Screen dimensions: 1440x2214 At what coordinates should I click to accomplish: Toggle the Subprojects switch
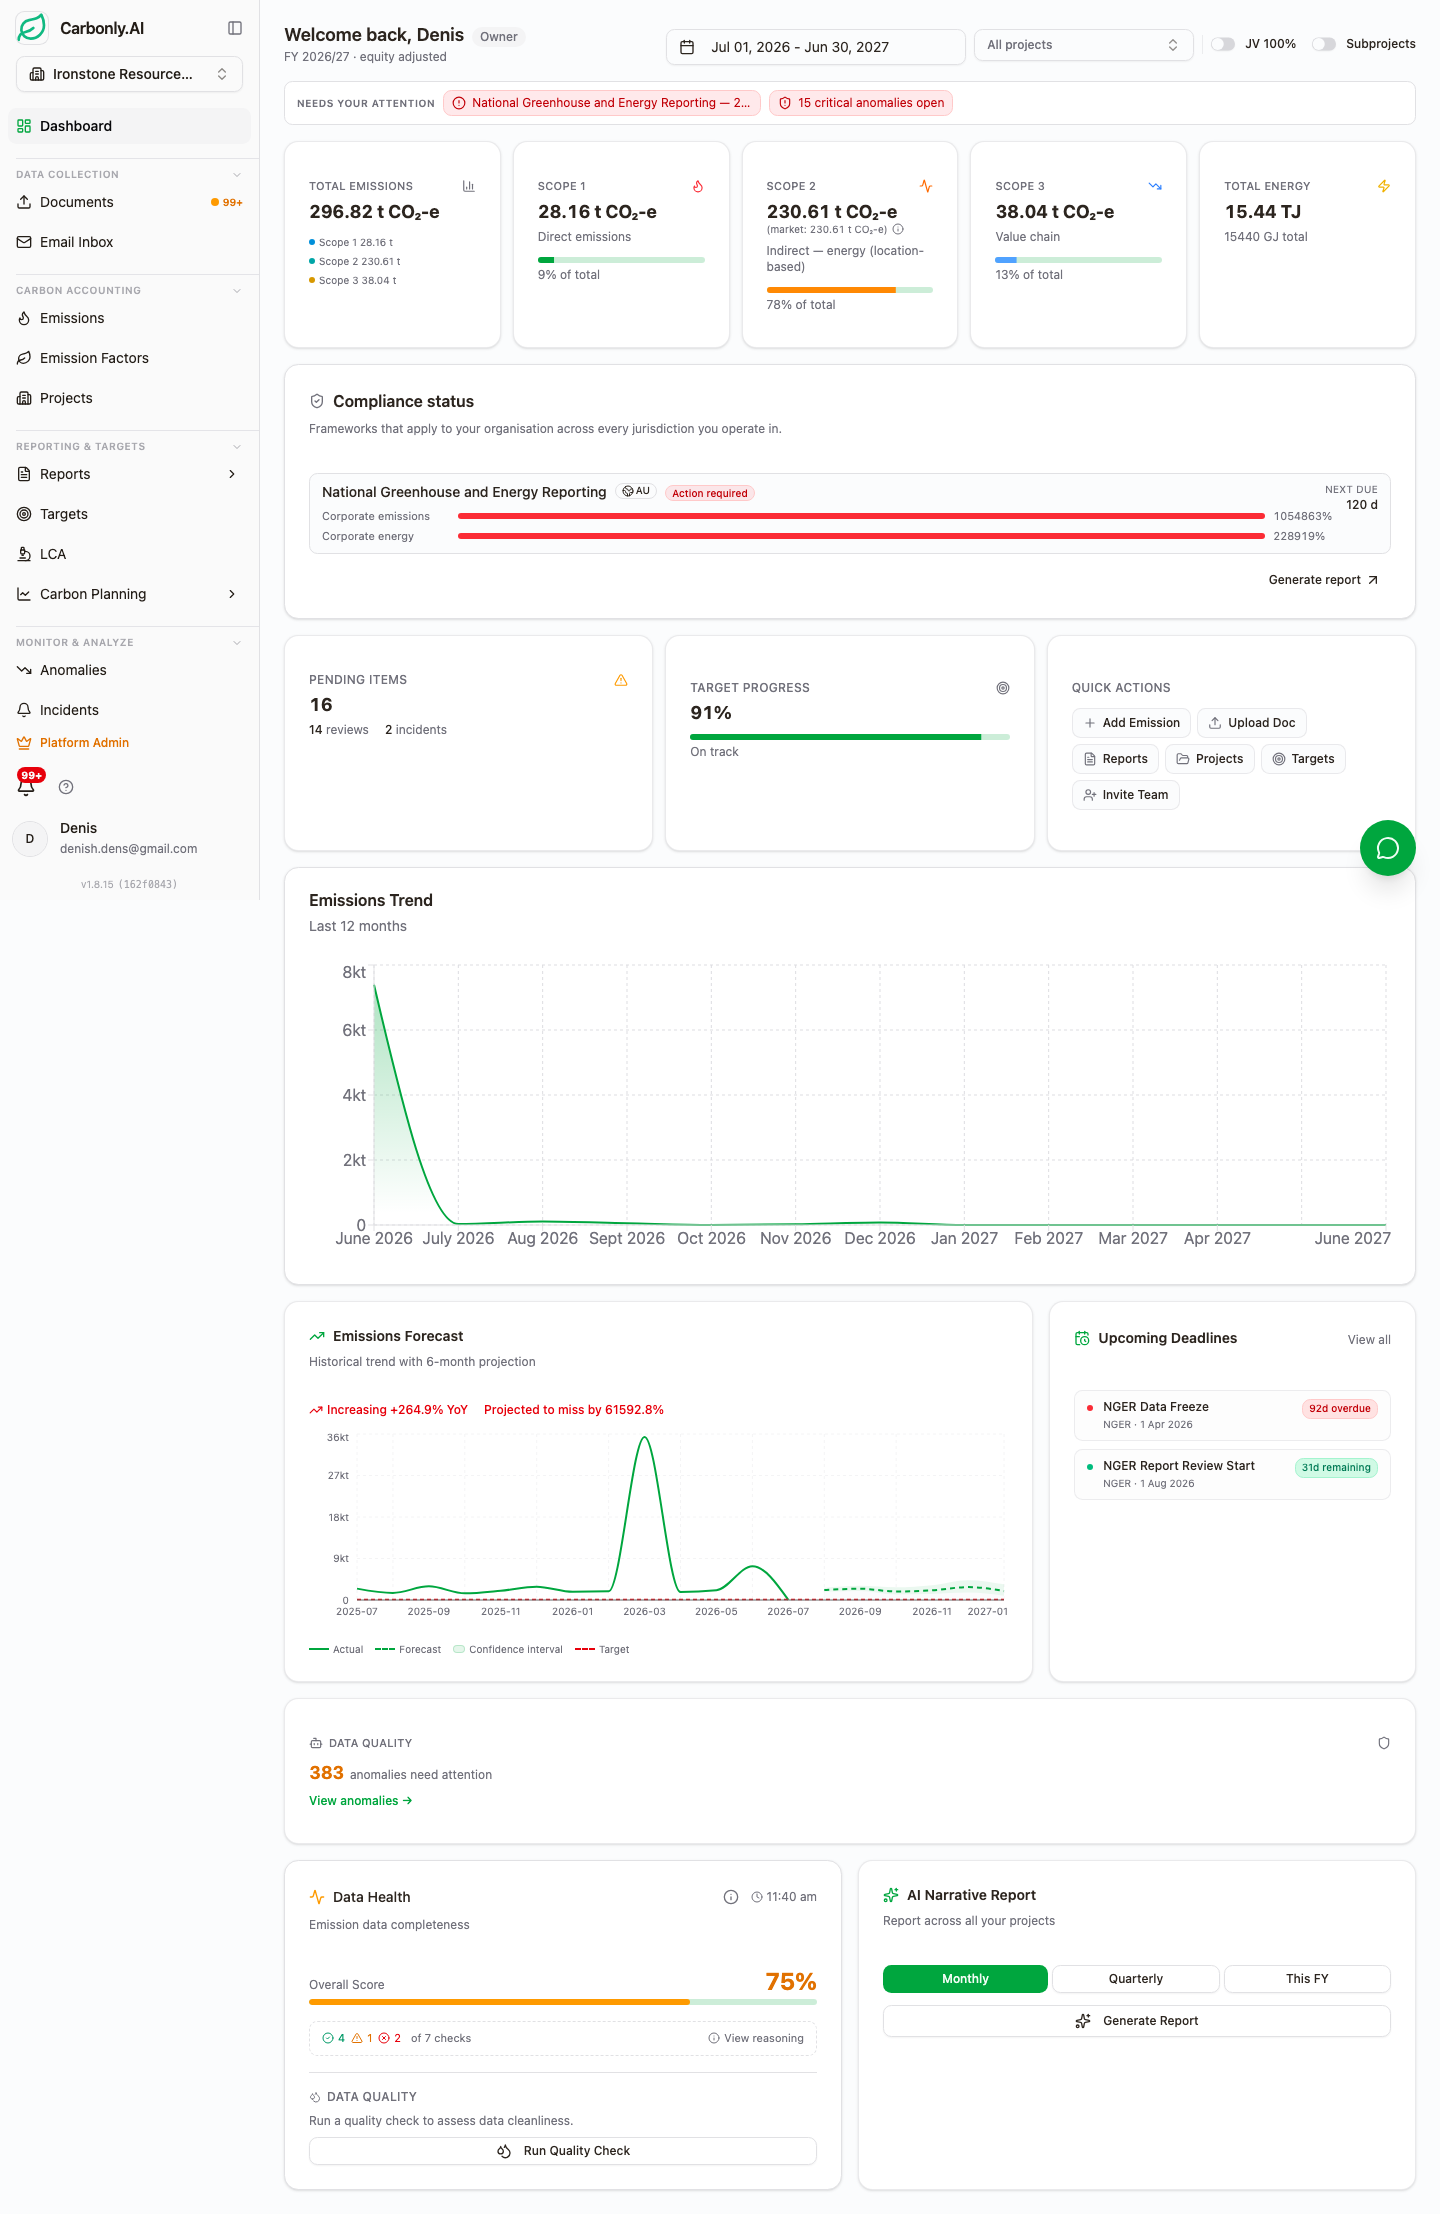[1323, 44]
